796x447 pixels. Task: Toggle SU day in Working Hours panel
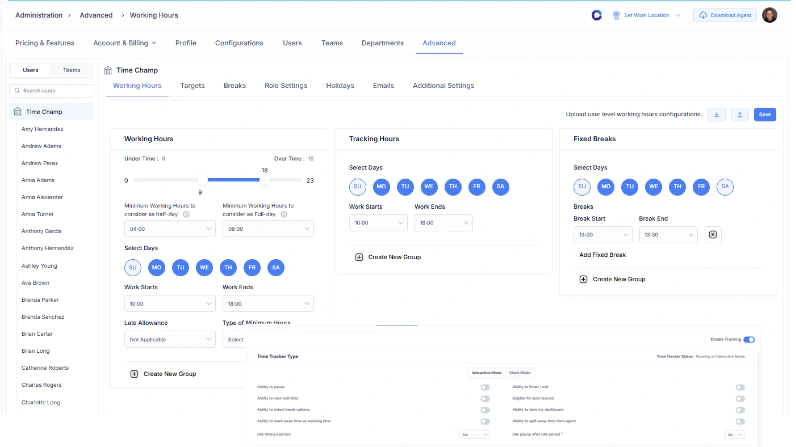132,267
